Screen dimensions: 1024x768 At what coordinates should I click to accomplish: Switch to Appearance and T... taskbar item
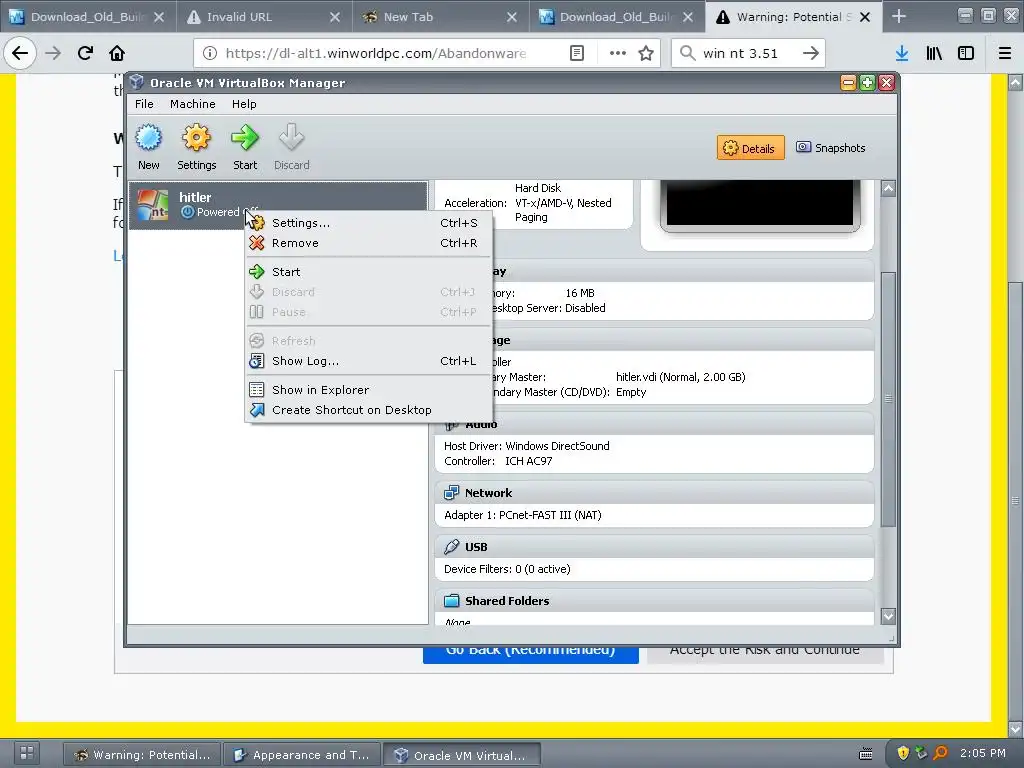302,754
